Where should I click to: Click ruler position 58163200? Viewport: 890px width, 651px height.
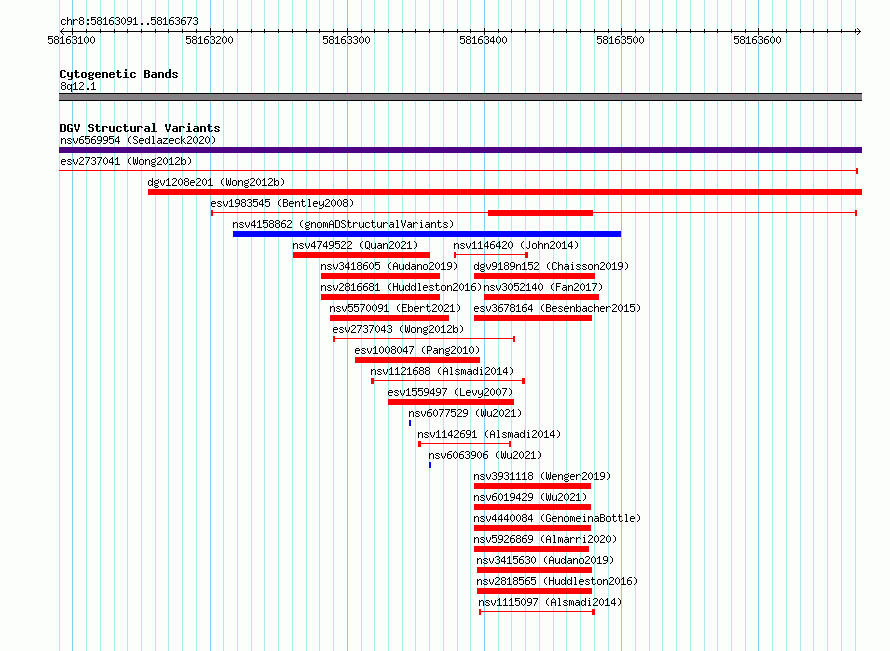[x=209, y=40]
